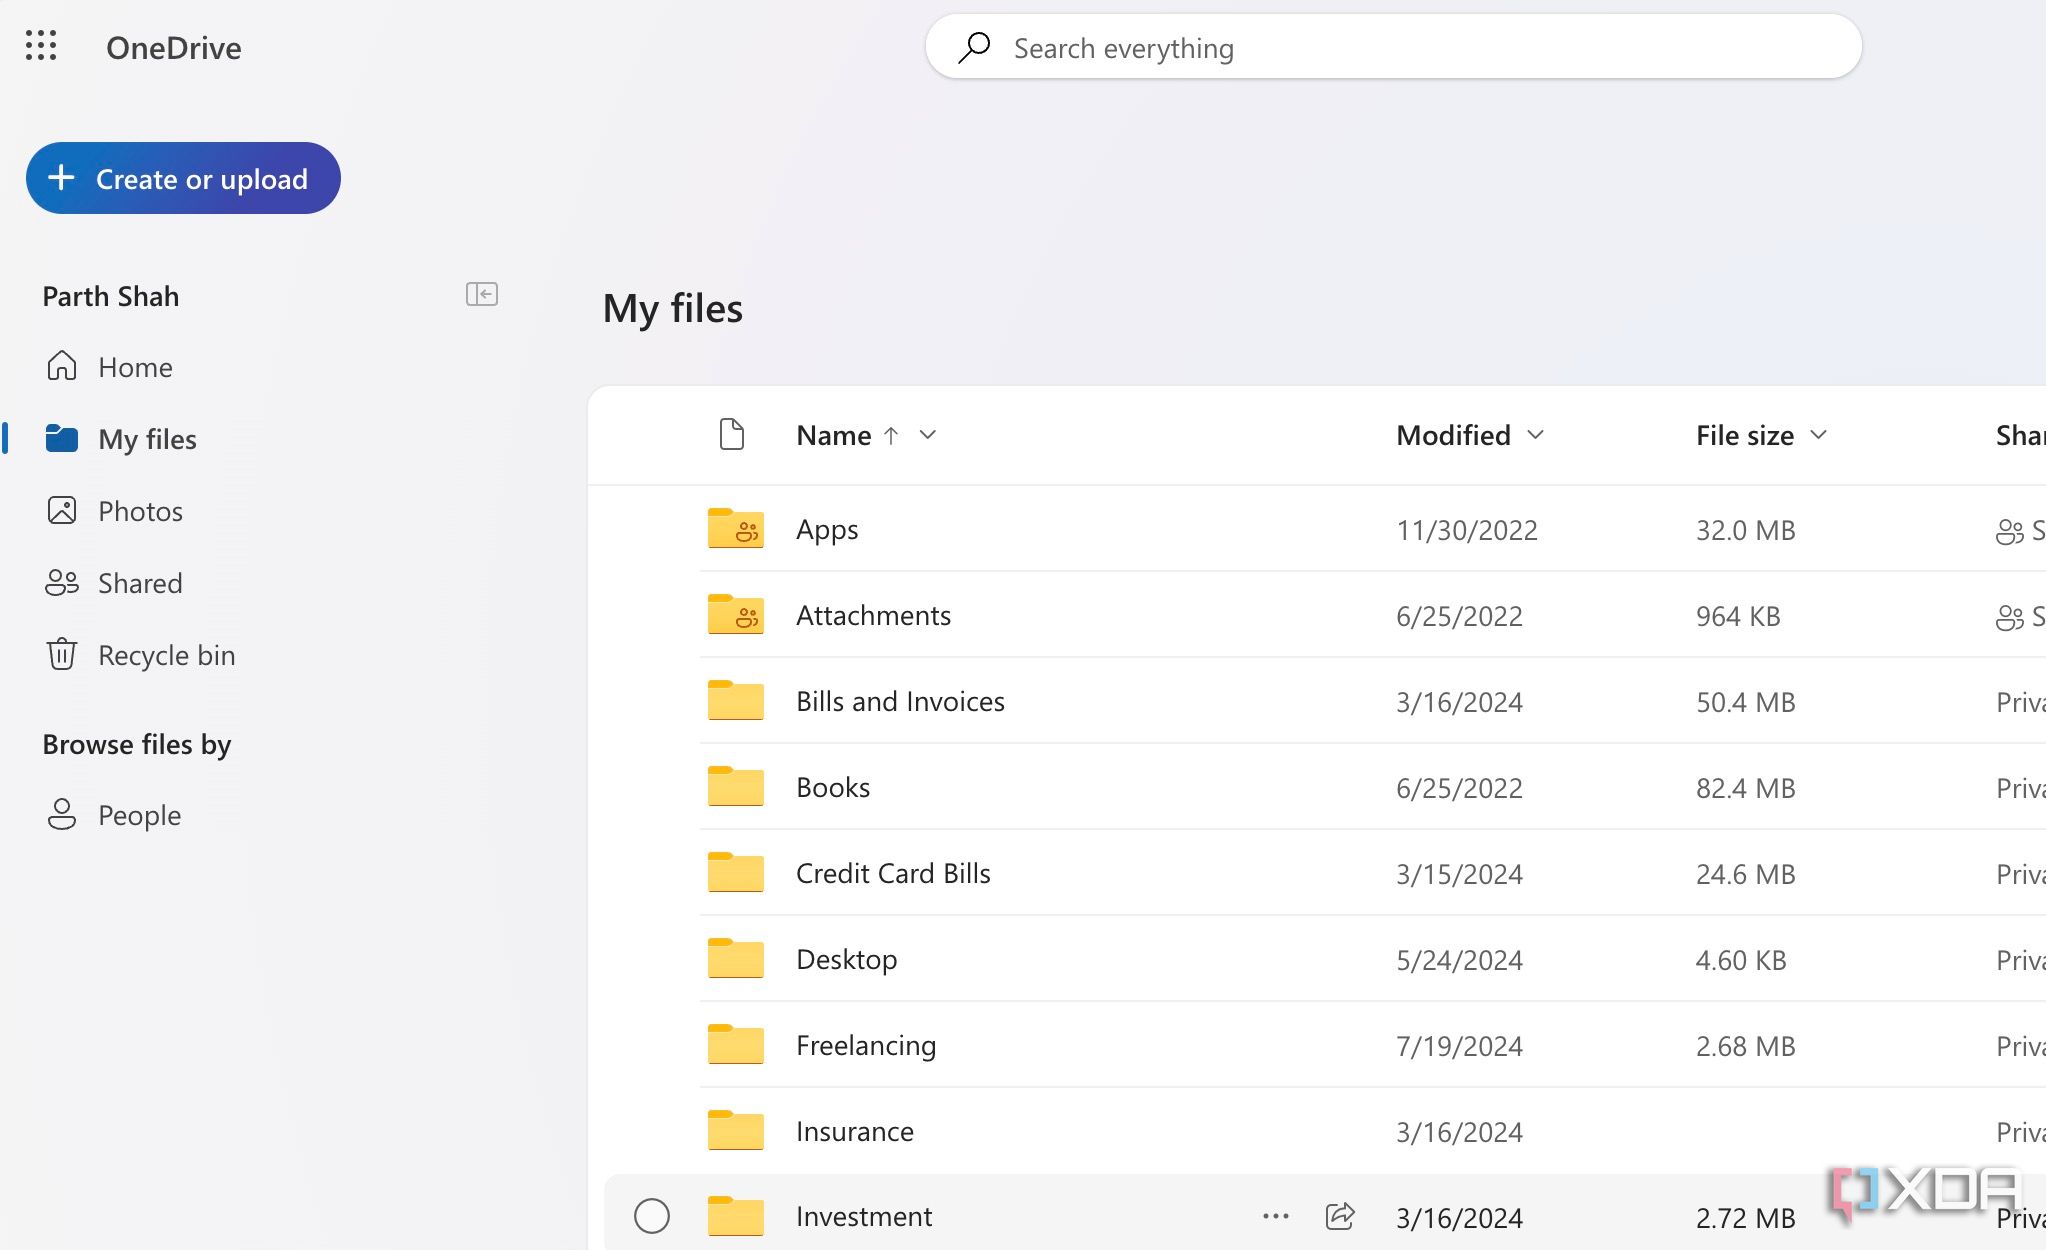Click the Photos sidebar icon
This screenshot has height=1250, width=2046.
[63, 509]
